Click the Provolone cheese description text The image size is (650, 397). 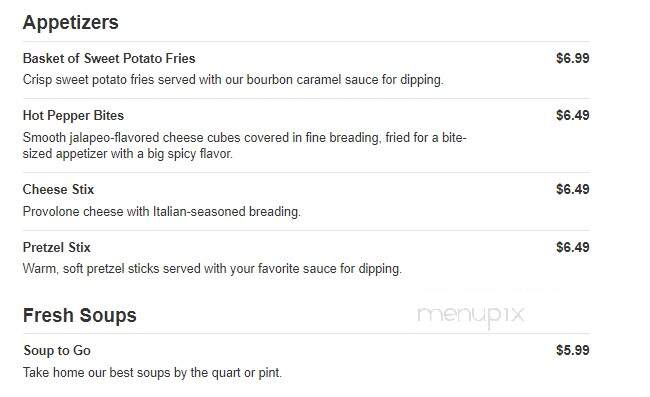[x=162, y=212]
